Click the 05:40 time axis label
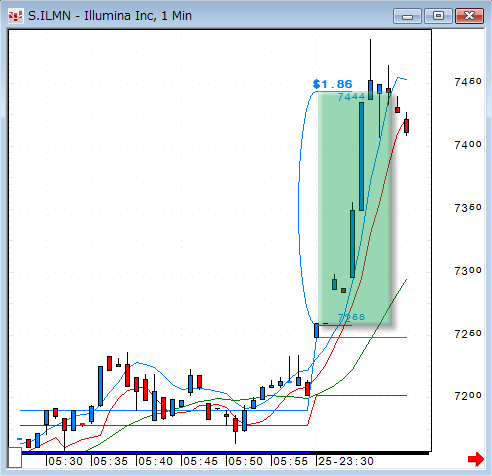Viewport: 492px width, 476px height. [x=155, y=461]
